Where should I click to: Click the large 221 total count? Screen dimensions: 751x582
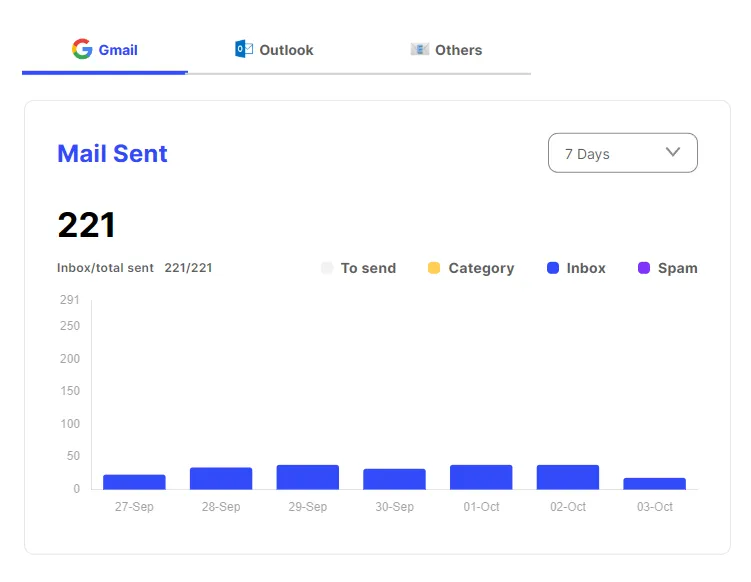click(x=87, y=225)
